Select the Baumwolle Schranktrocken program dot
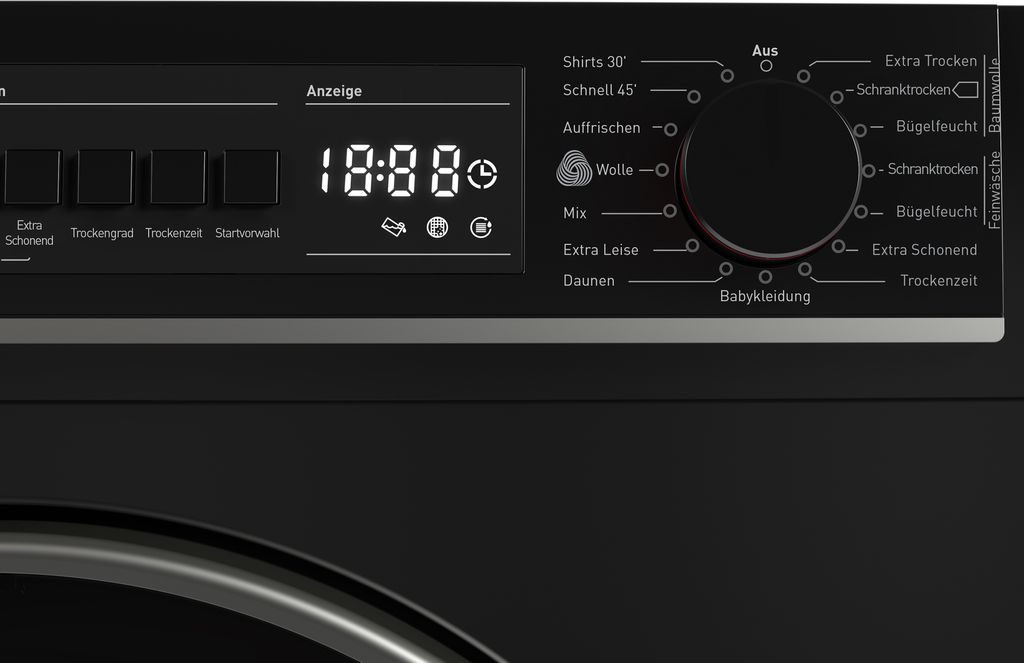Screen dimensions: 1024x663 click(x=837, y=97)
